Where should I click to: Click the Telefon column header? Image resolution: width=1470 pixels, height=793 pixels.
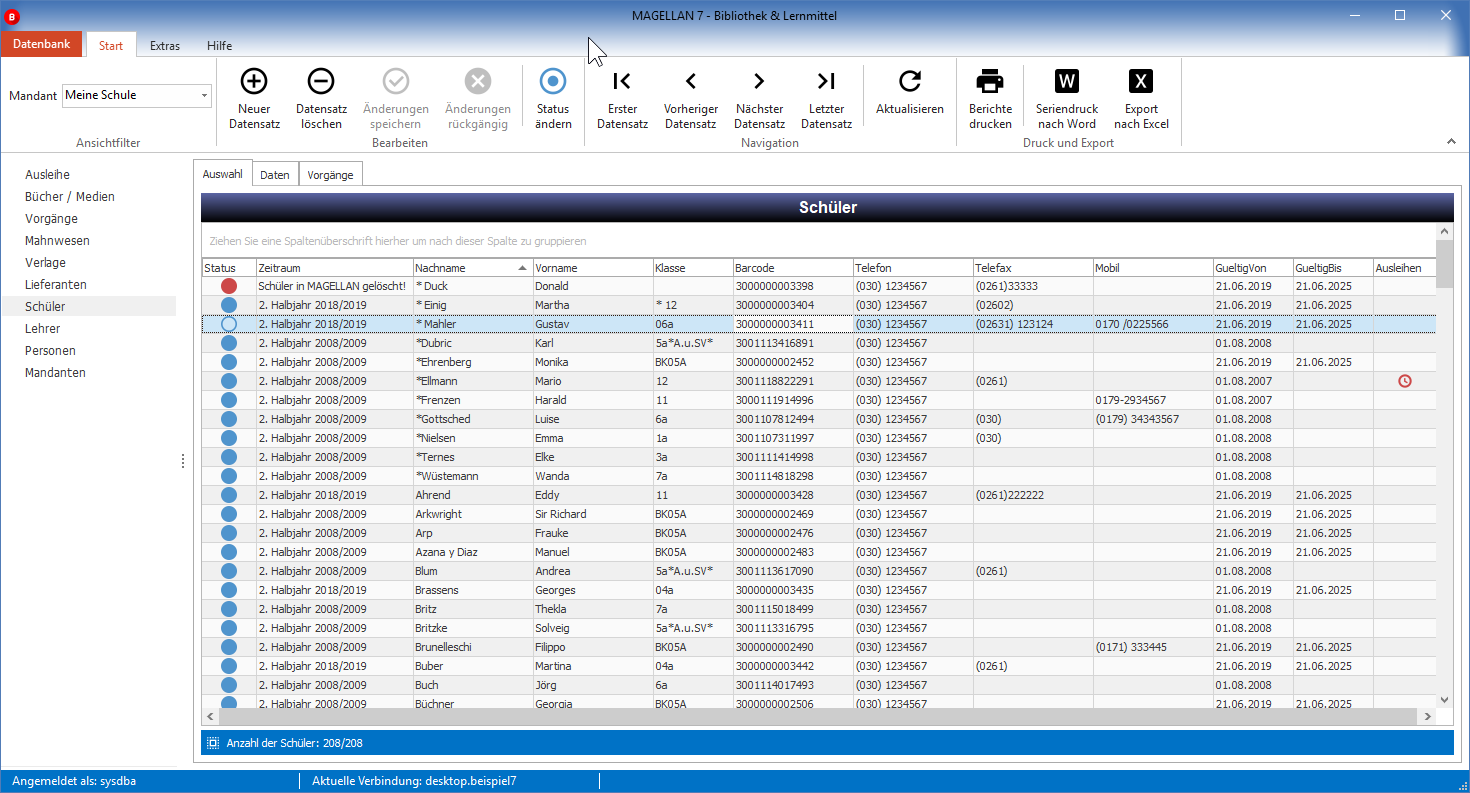tap(912, 268)
